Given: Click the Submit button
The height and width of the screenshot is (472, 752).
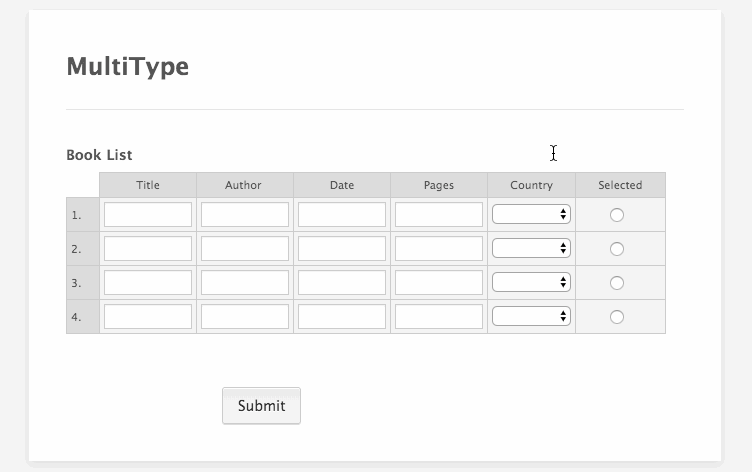Looking at the screenshot, I should tap(261, 406).
